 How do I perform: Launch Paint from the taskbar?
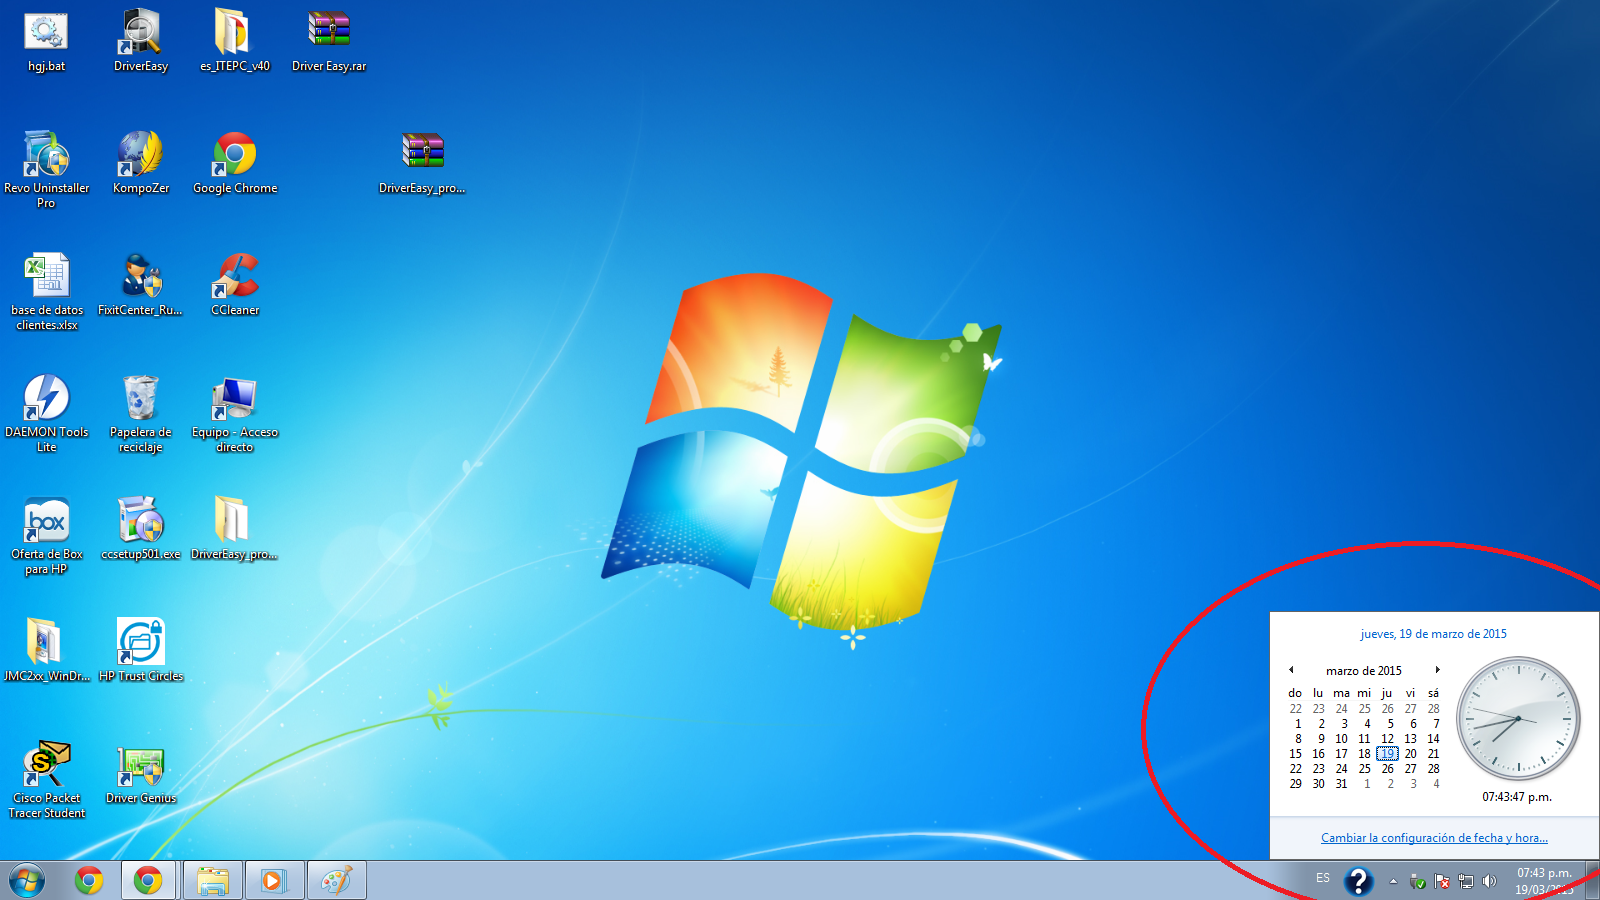point(336,880)
